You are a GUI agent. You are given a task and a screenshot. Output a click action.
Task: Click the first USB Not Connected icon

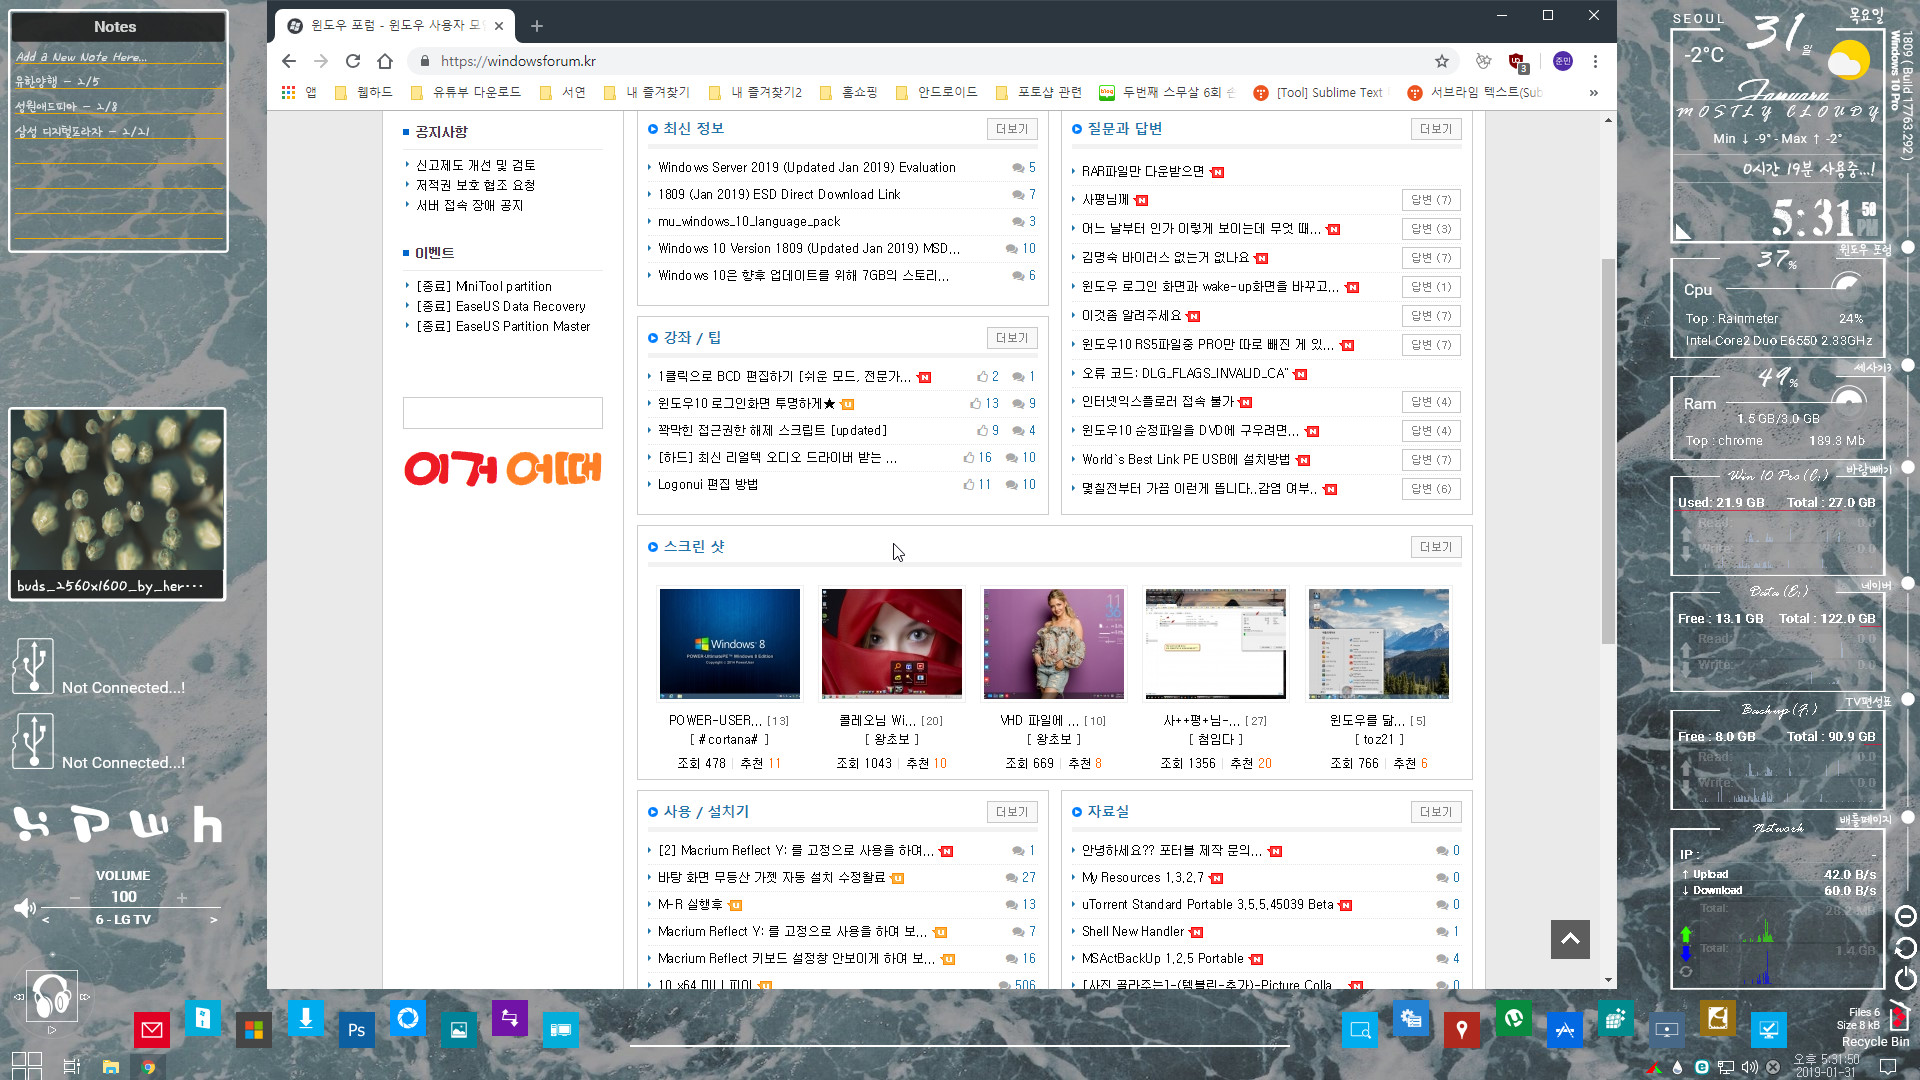pyautogui.click(x=33, y=666)
